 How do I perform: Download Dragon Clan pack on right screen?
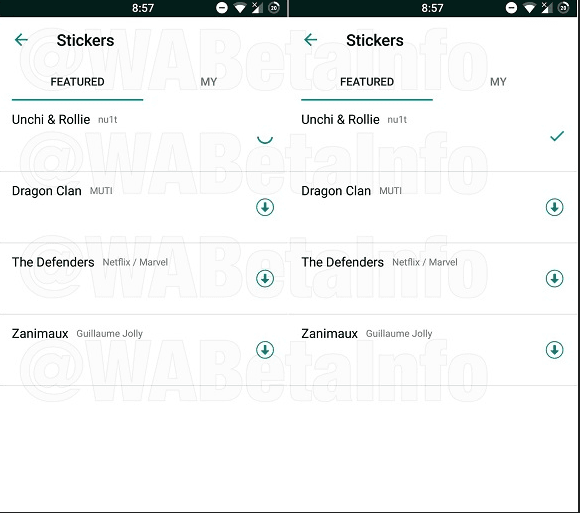pyautogui.click(x=554, y=207)
